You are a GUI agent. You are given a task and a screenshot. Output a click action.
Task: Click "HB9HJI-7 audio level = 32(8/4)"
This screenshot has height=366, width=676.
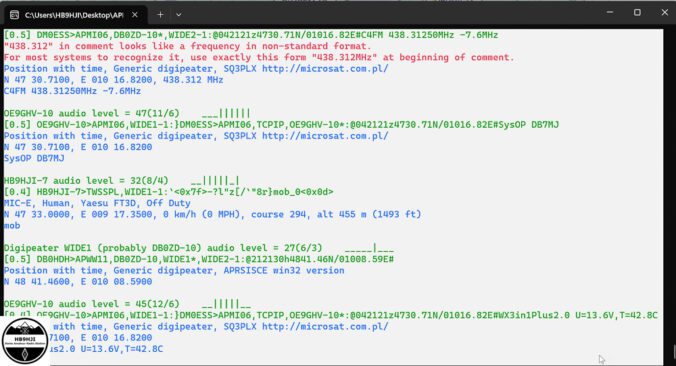(86, 181)
